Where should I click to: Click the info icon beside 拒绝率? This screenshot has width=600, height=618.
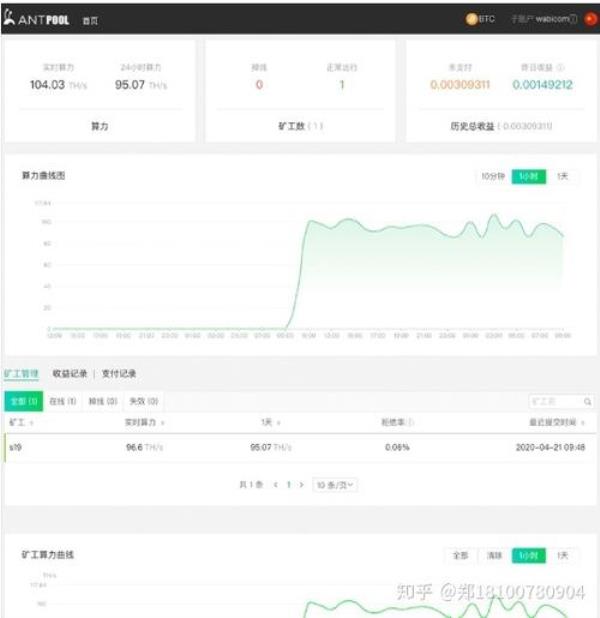tap(410, 423)
